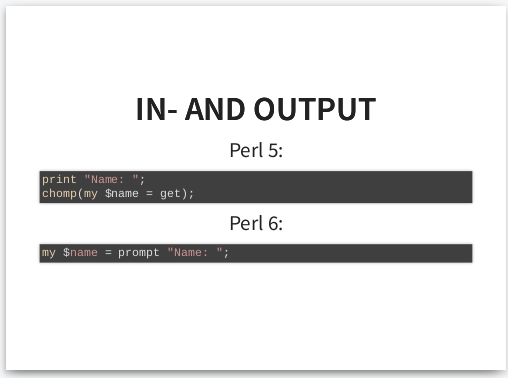
Task: Select the "Name: " string after prompt
Action: [195, 252]
